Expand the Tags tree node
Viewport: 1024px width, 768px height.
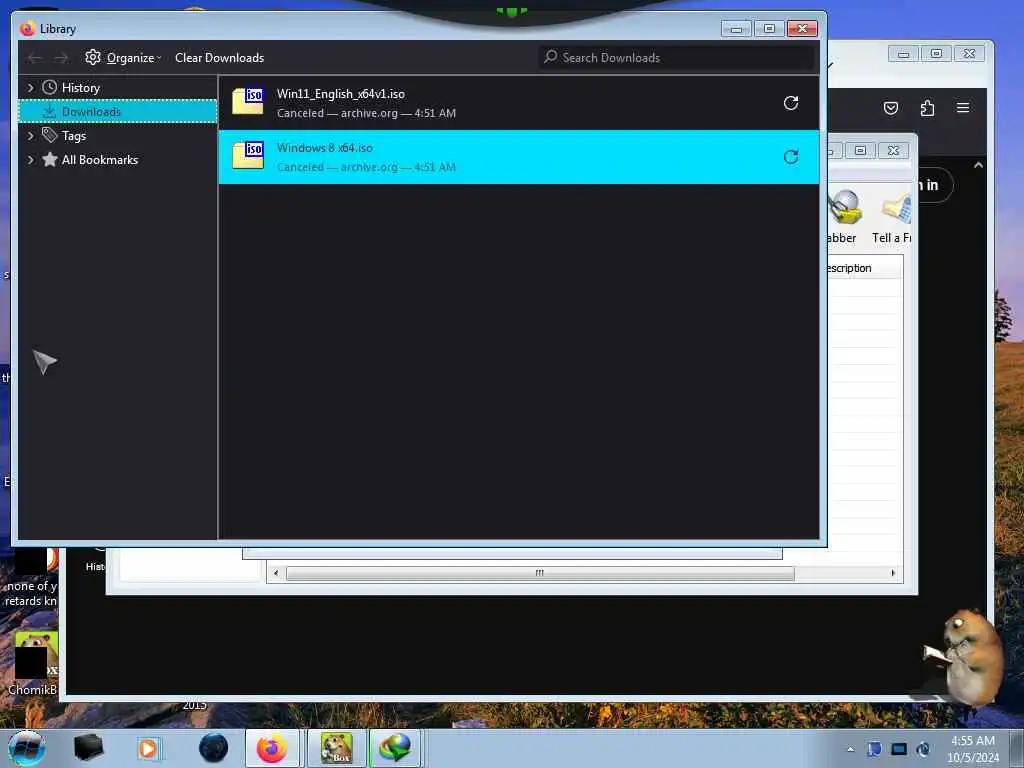(x=30, y=136)
